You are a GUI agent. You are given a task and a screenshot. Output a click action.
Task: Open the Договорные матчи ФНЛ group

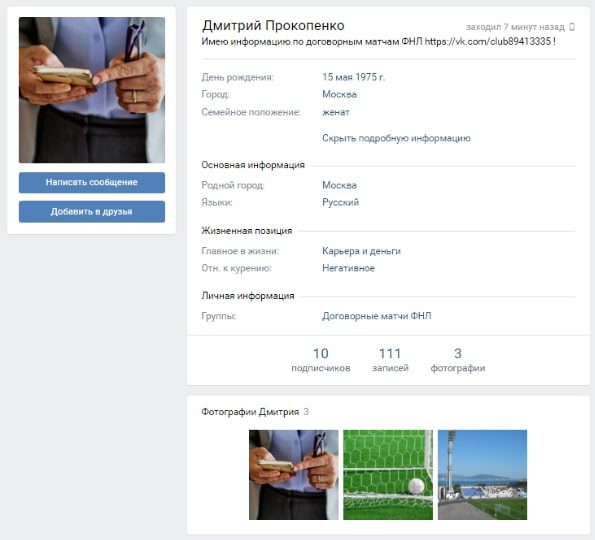[x=376, y=316]
